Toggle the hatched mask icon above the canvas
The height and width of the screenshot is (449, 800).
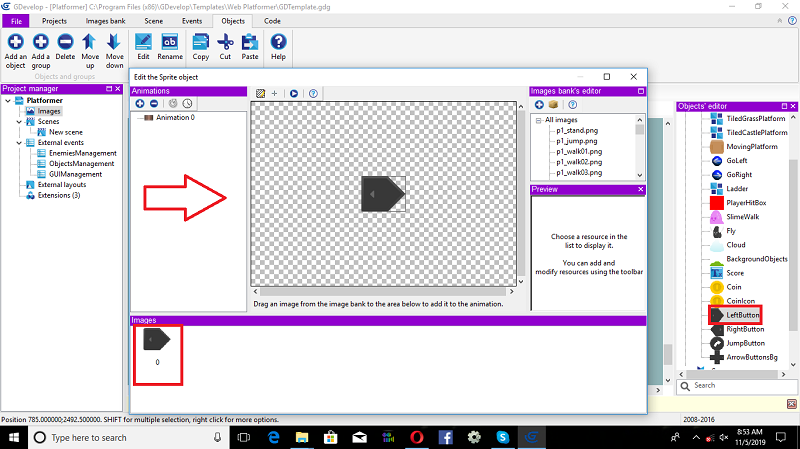260,93
